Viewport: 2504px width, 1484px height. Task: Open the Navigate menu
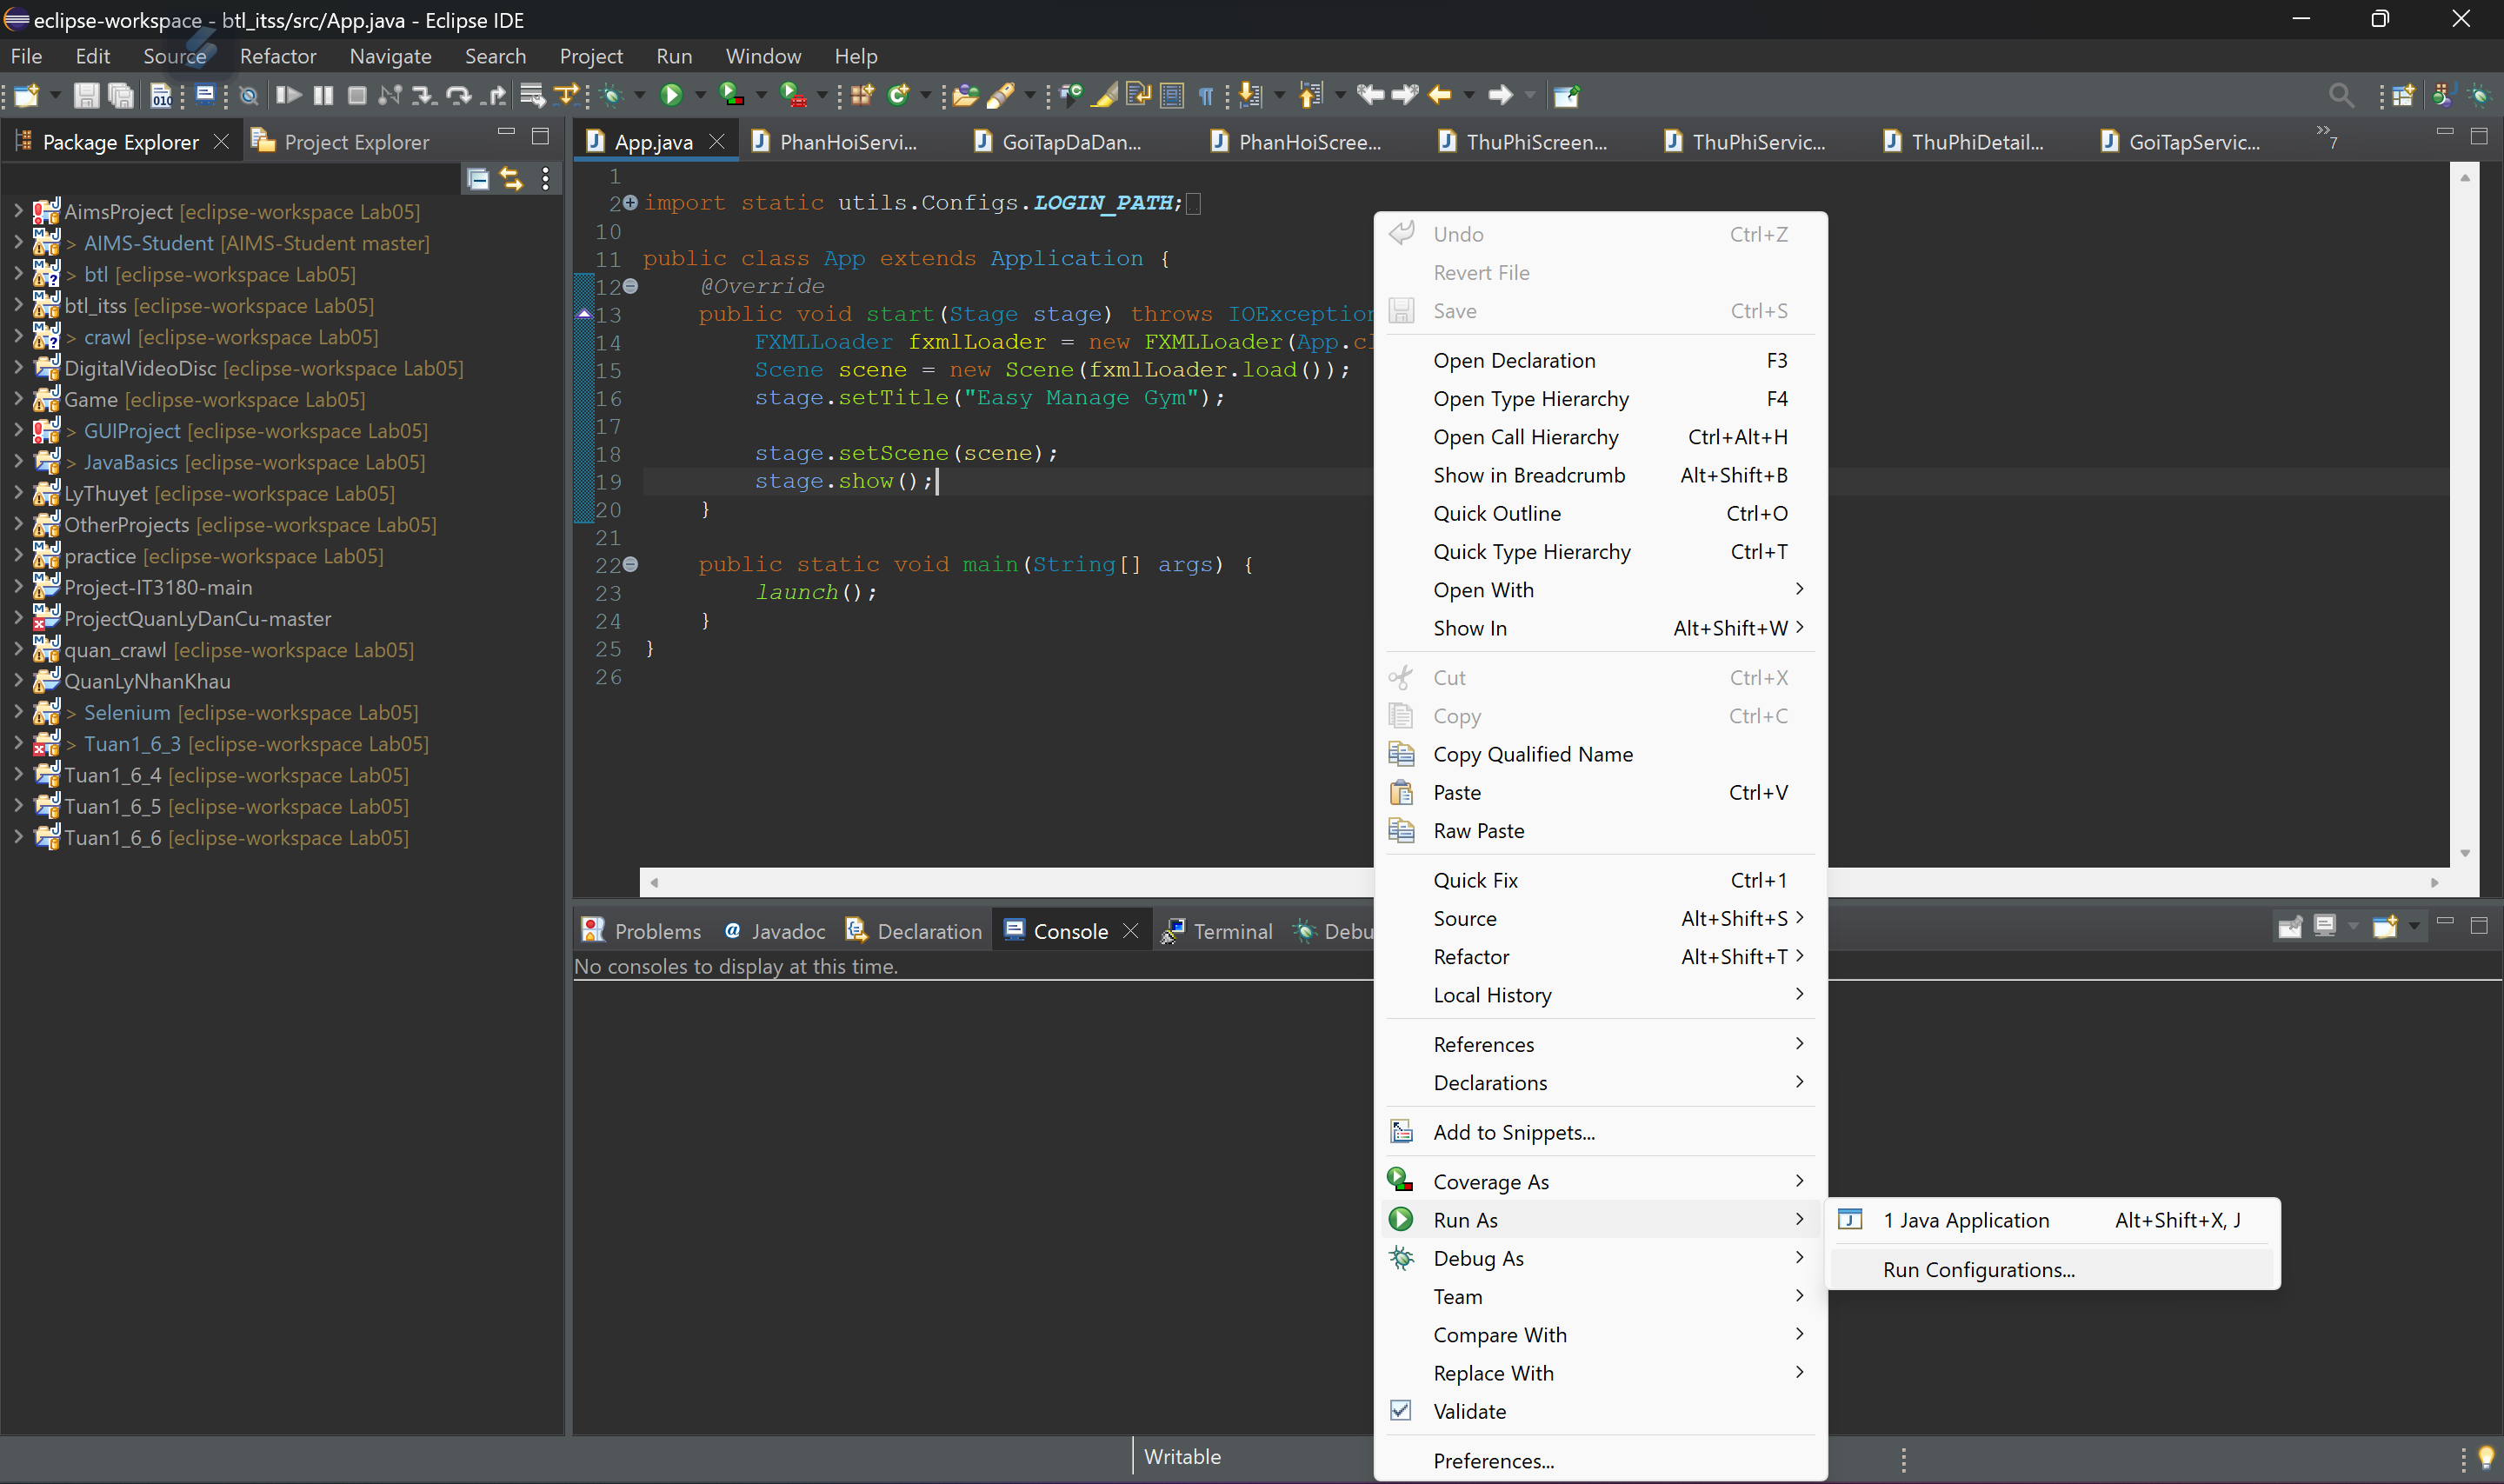coord(389,56)
